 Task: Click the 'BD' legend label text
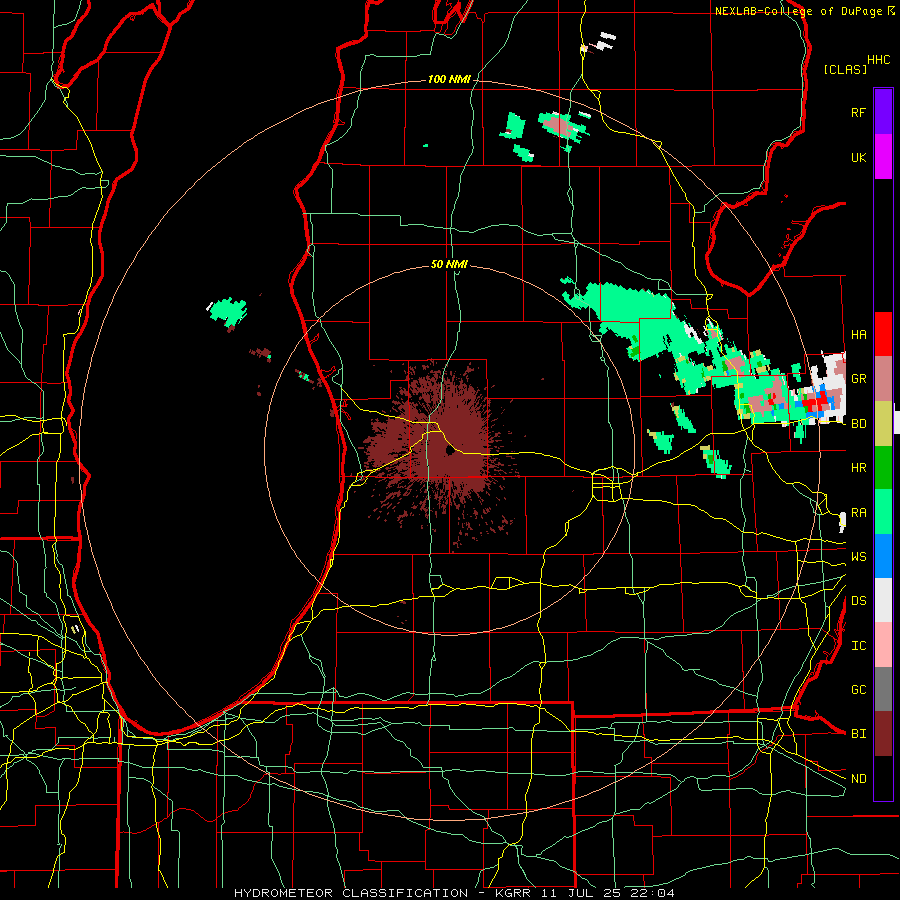point(859,424)
